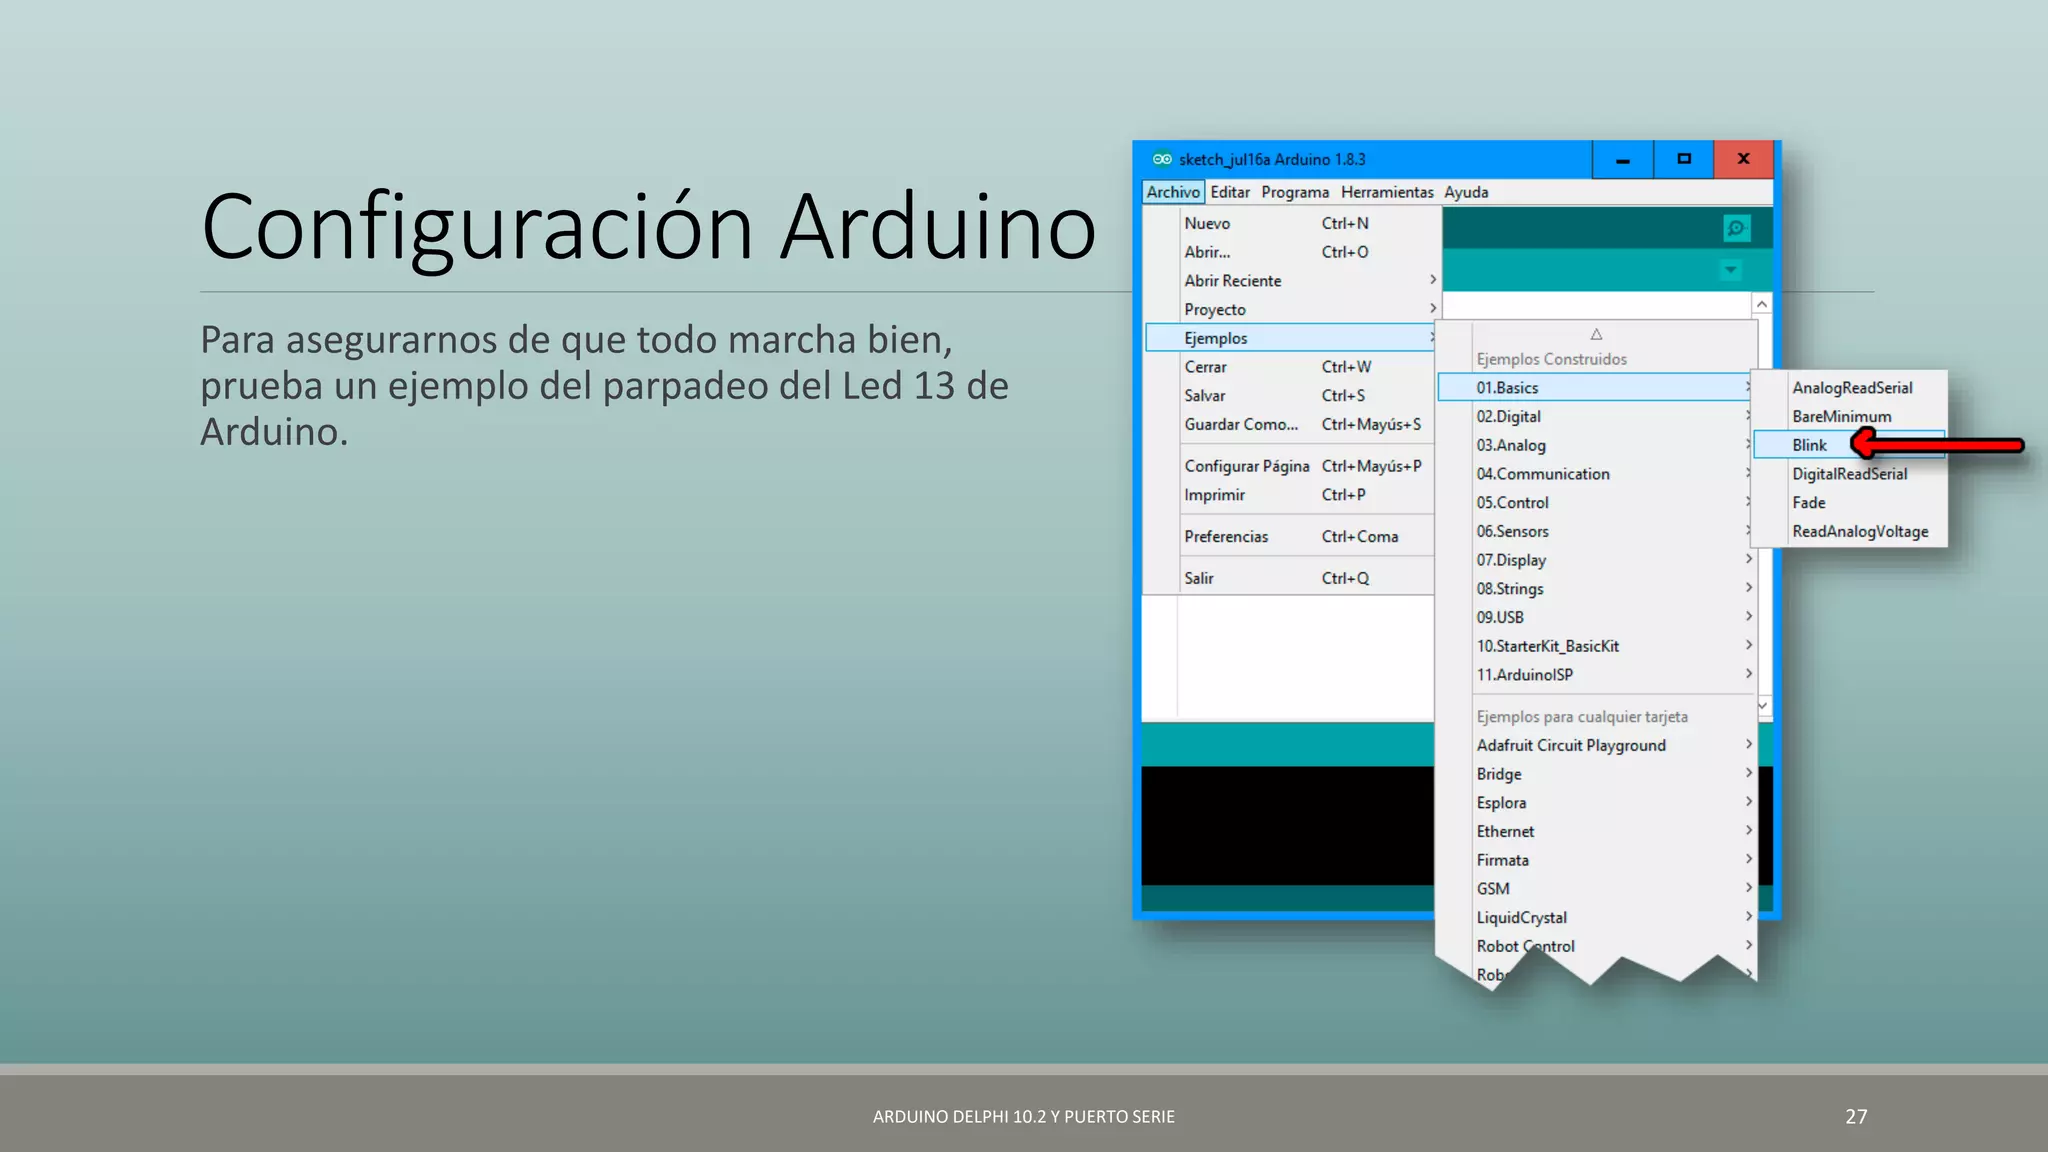Expand 04.Communication examples submenu
The width and height of the screenshot is (2048, 1152).
1596,474
